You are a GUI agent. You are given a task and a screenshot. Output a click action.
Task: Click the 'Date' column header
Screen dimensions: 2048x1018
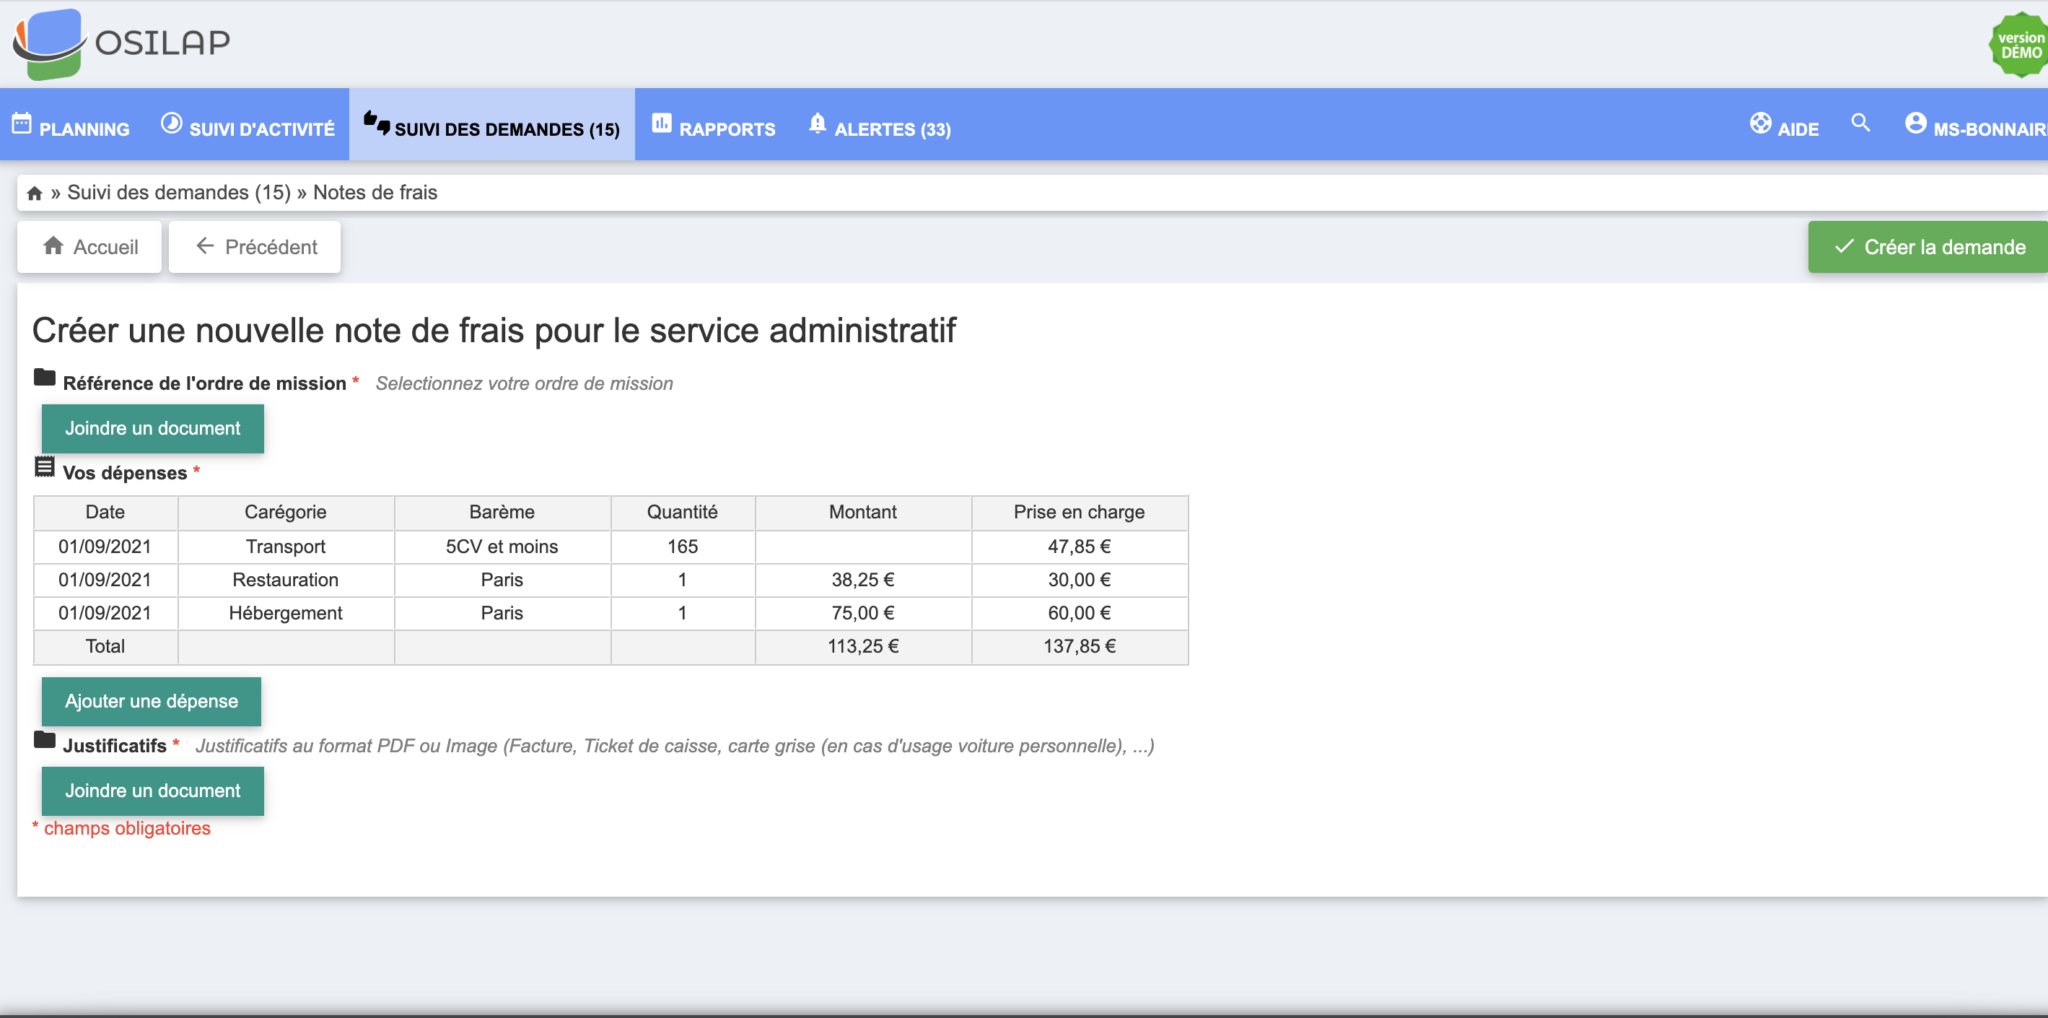tap(105, 512)
